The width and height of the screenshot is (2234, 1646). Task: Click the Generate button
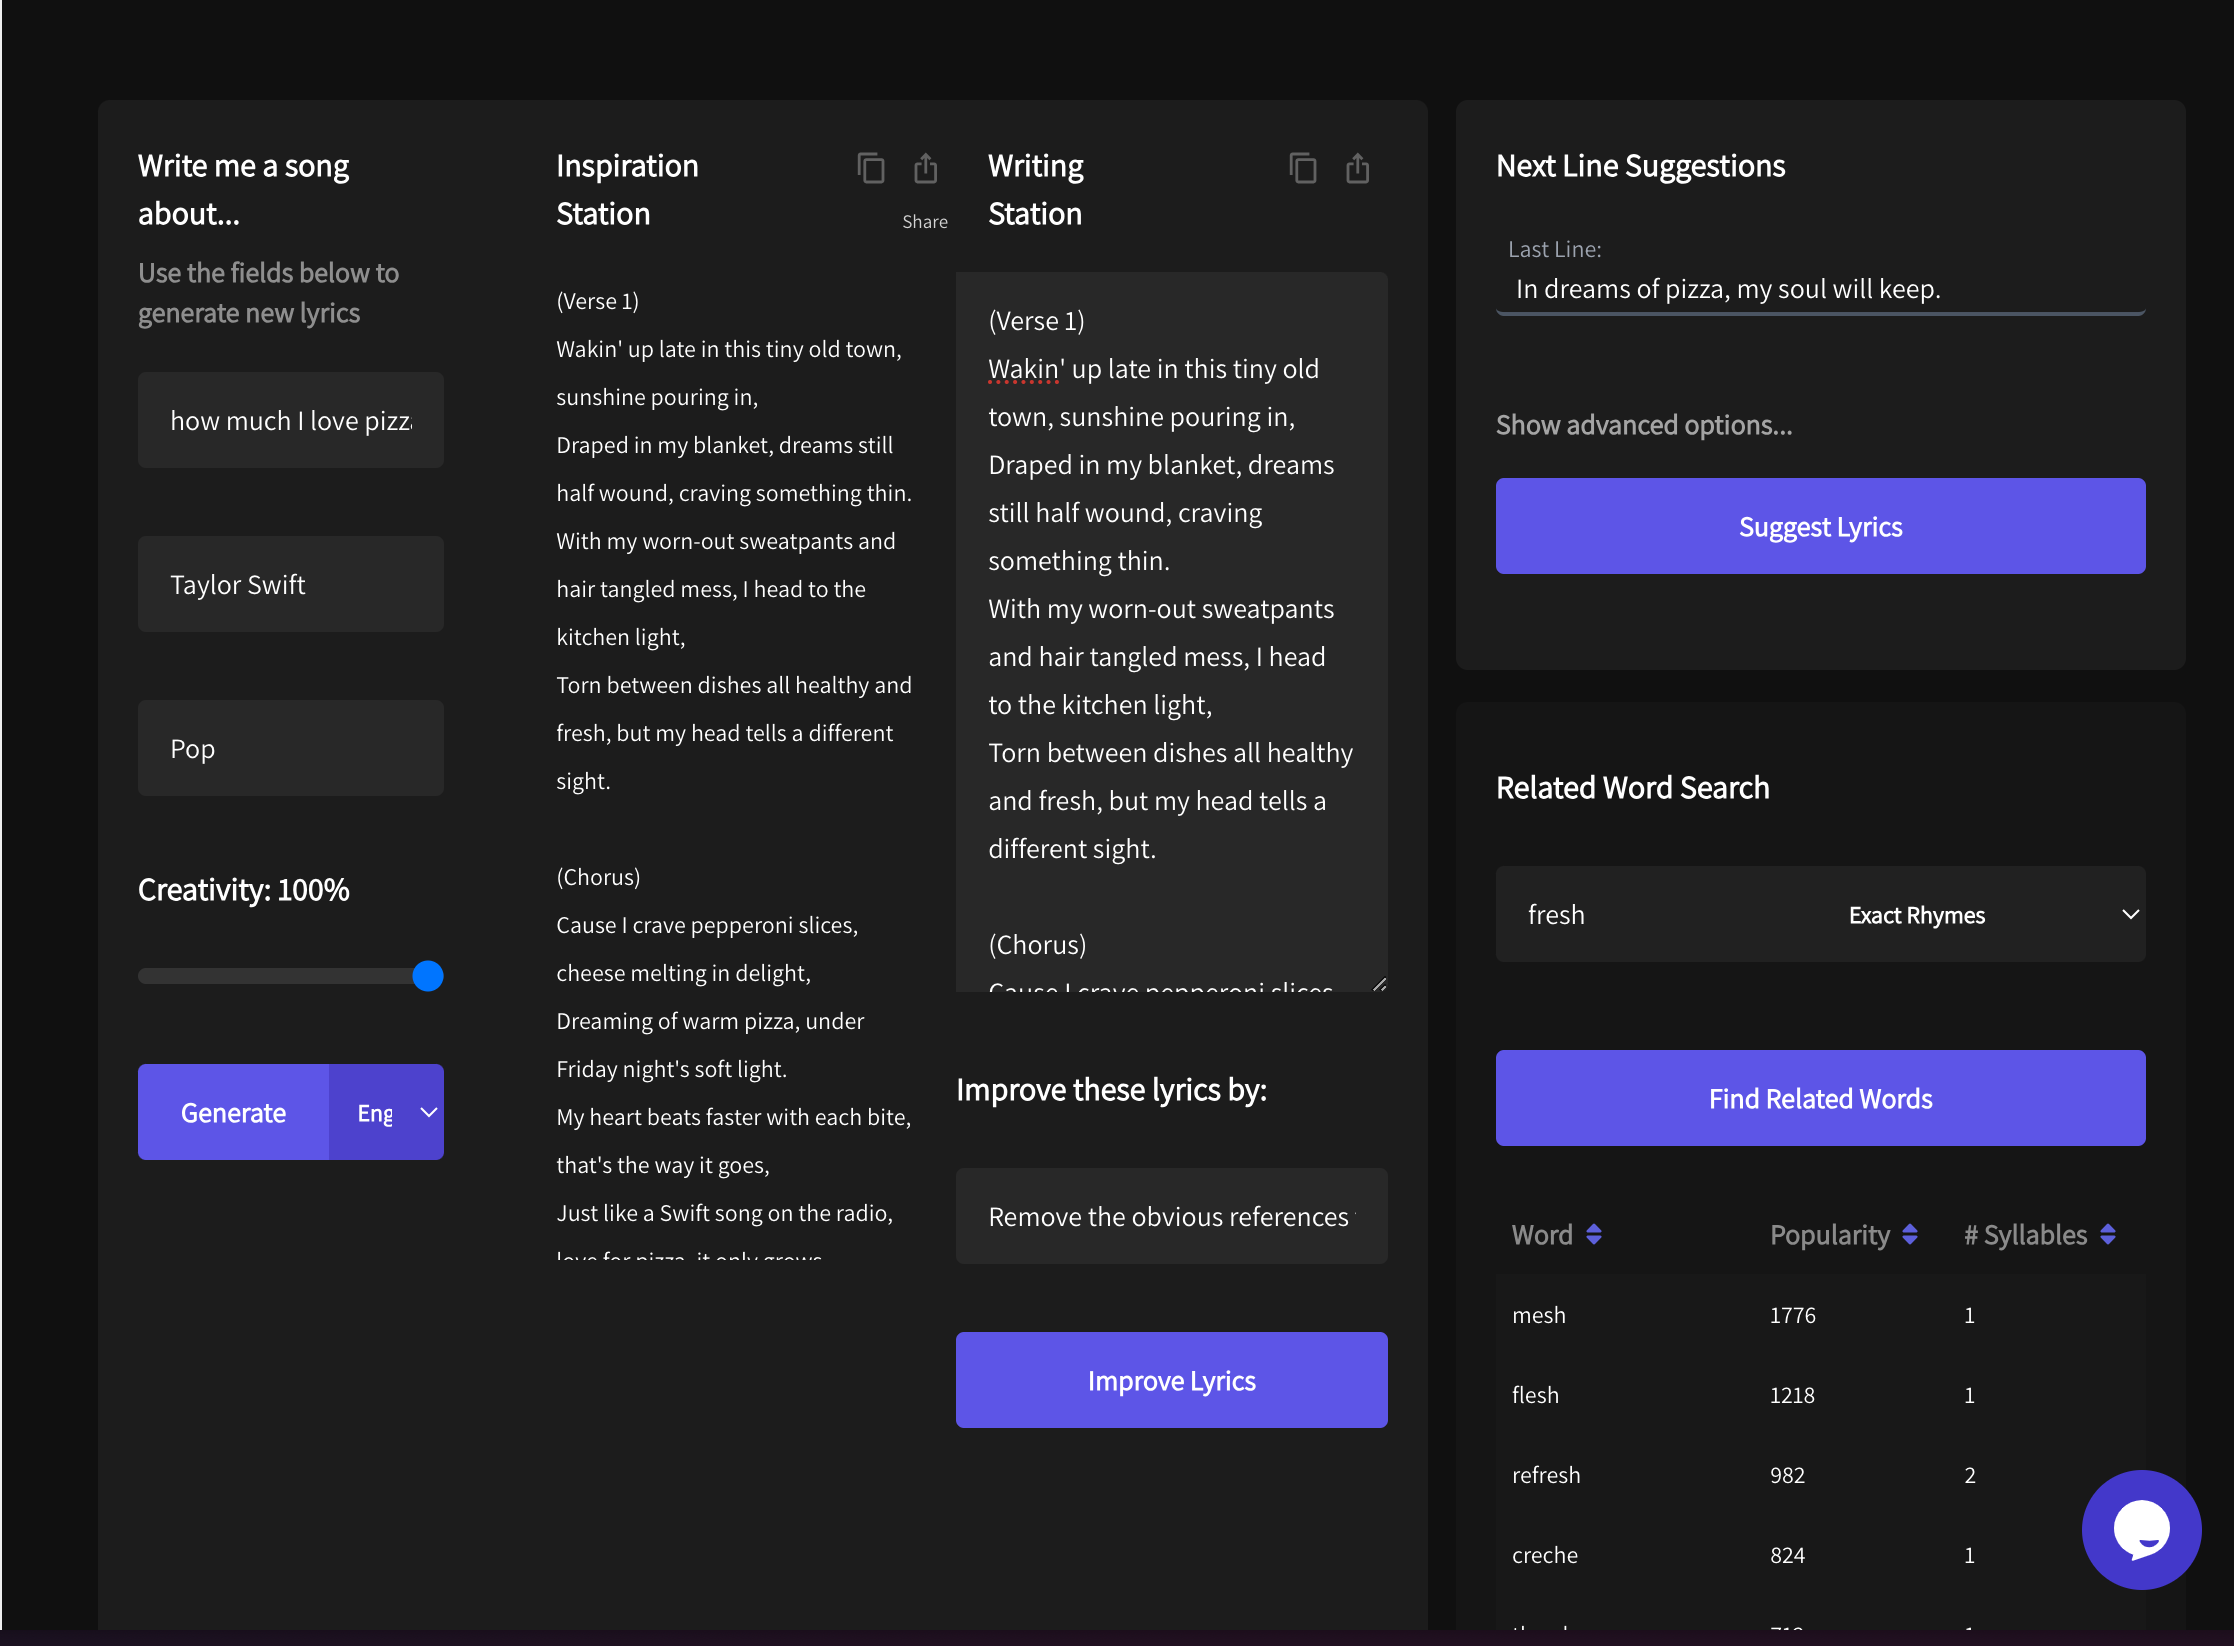(x=234, y=1113)
